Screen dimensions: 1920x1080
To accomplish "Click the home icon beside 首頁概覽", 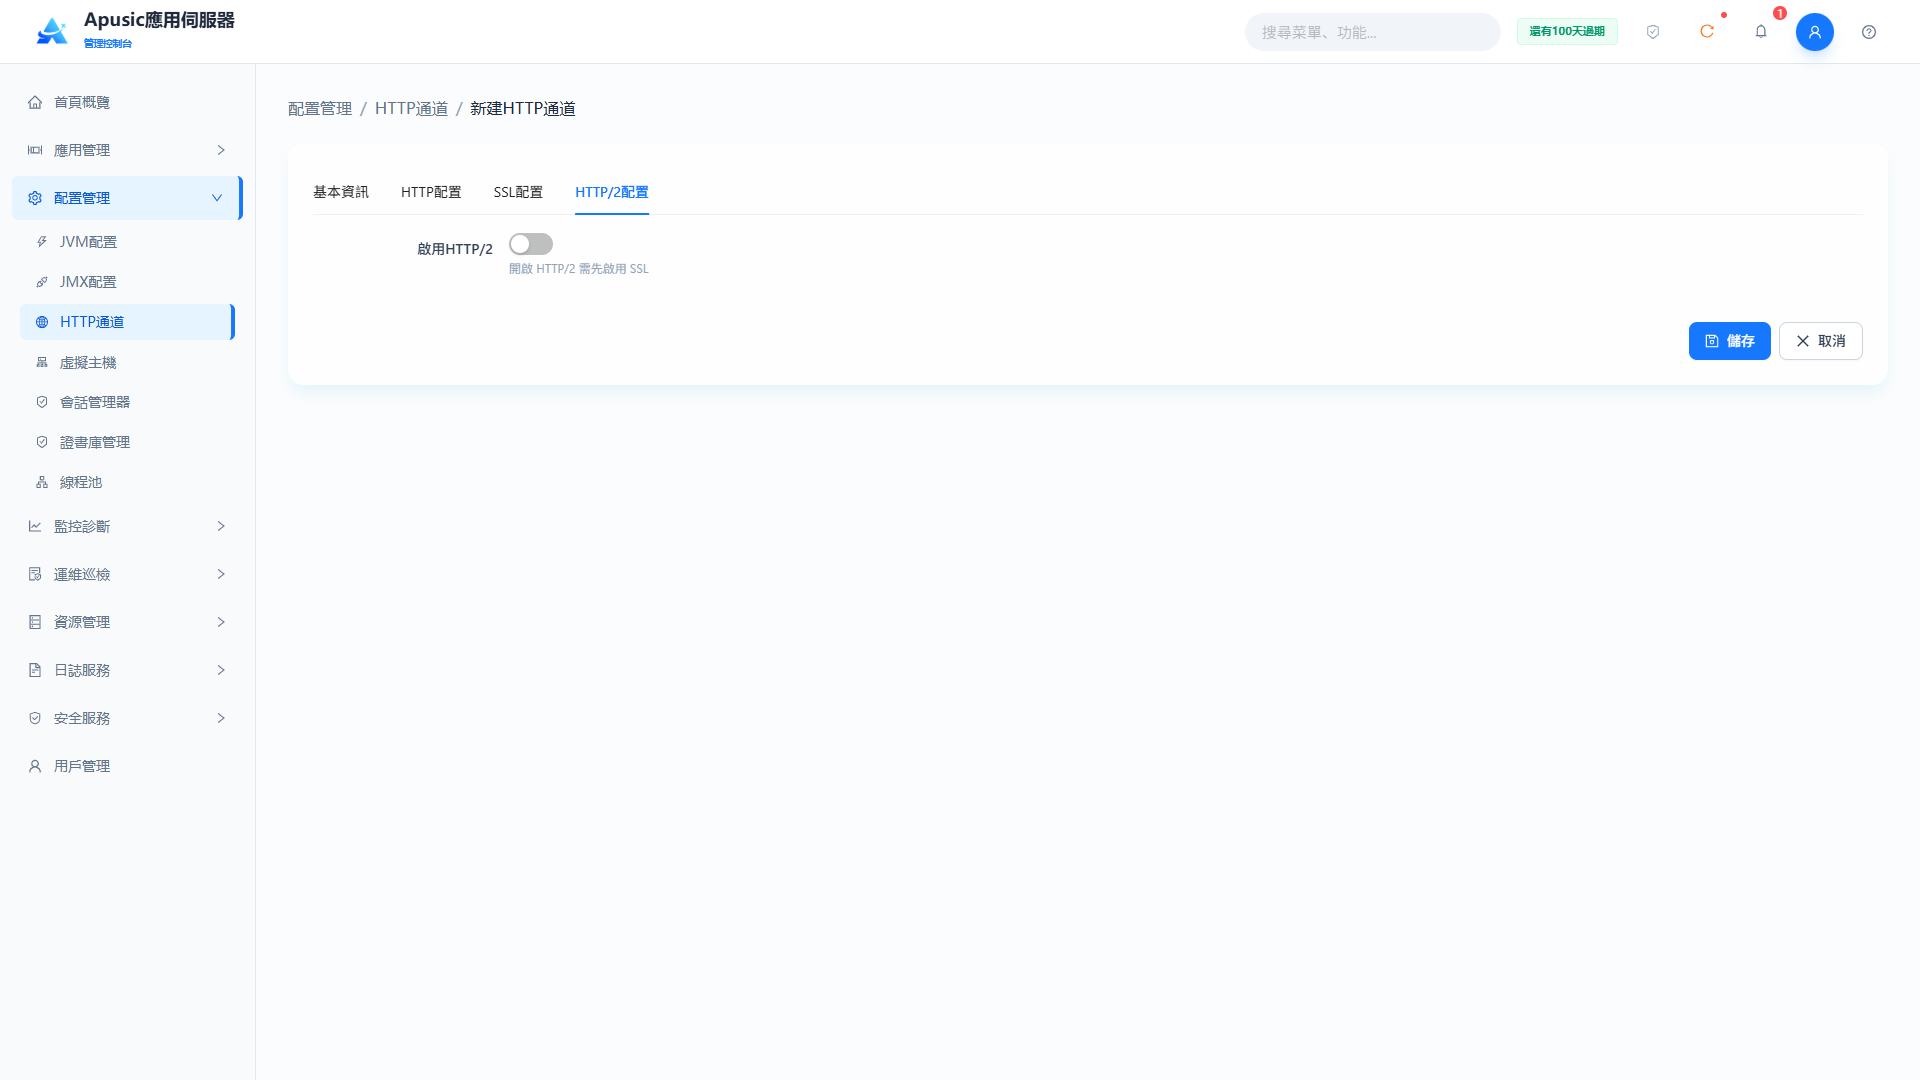I will point(35,102).
